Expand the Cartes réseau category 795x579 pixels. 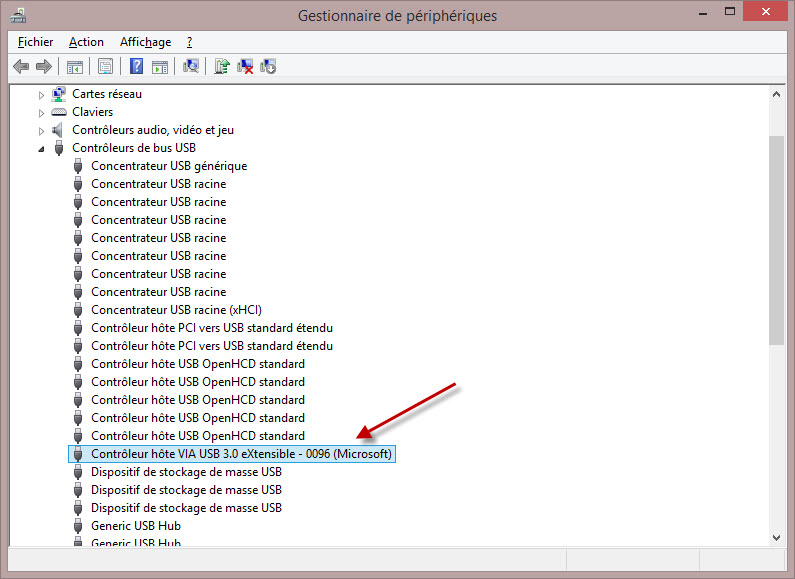[42, 94]
